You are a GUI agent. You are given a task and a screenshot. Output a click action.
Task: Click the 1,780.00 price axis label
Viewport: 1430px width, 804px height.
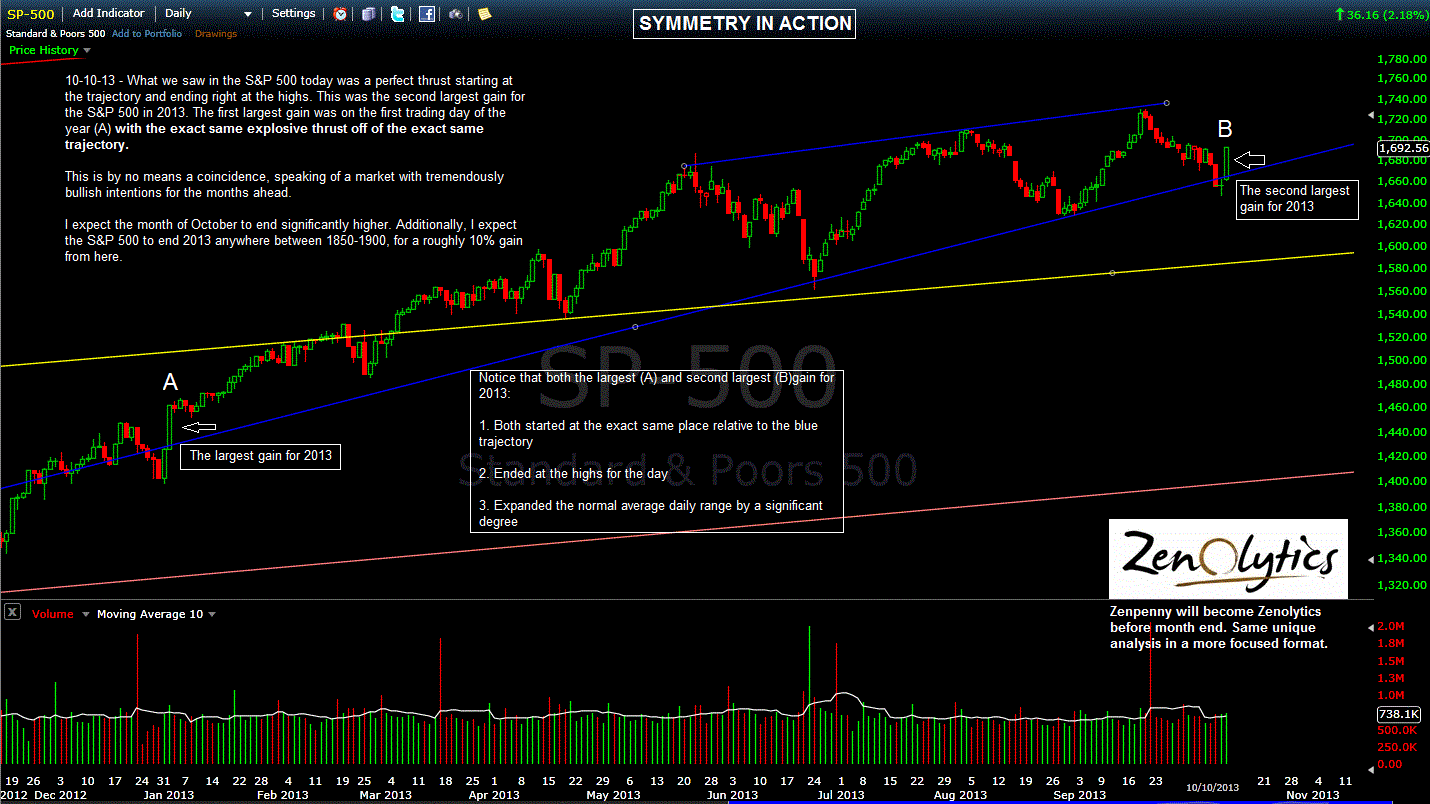click(x=1401, y=59)
